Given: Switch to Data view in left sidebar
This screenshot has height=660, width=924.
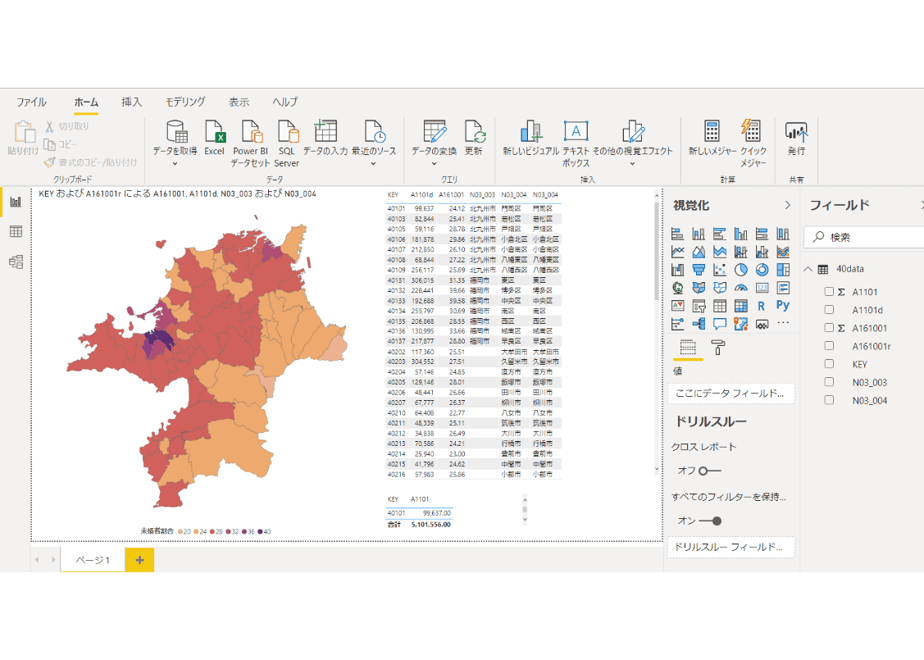Looking at the screenshot, I should click(16, 232).
